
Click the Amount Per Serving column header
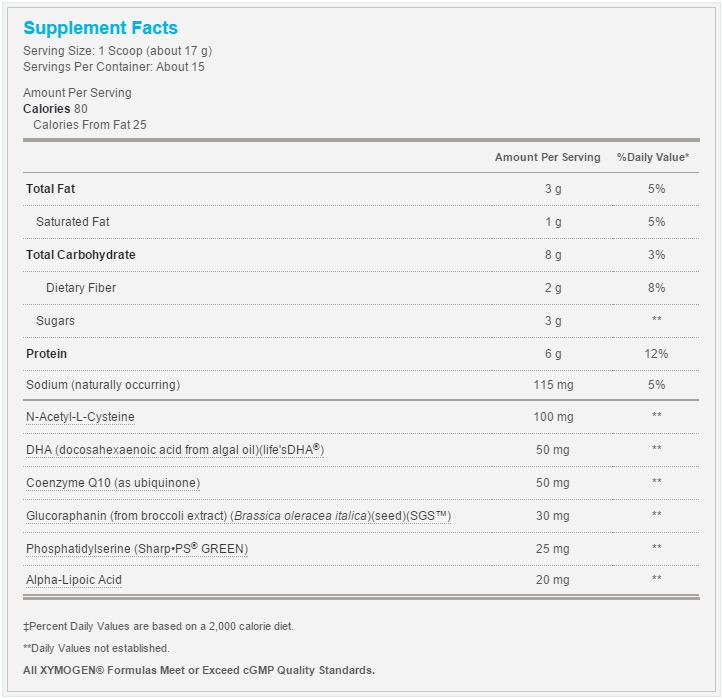pyautogui.click(x=547, y=157)
